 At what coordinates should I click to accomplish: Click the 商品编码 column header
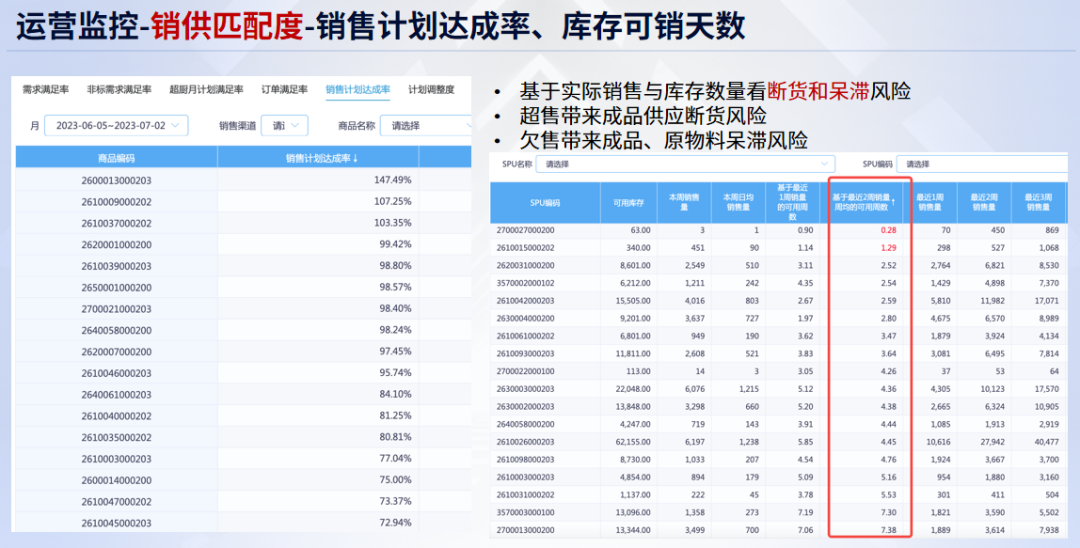[x=116, y=158]
